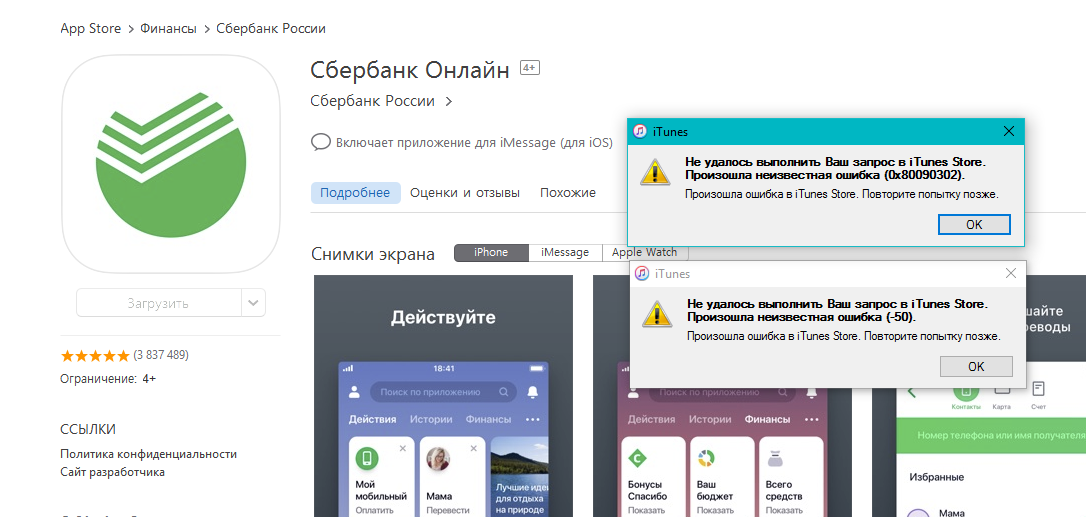Click the ССЫЛКИ heading
This screenshot has height=517, width=1086.
[x=88, y=429]
